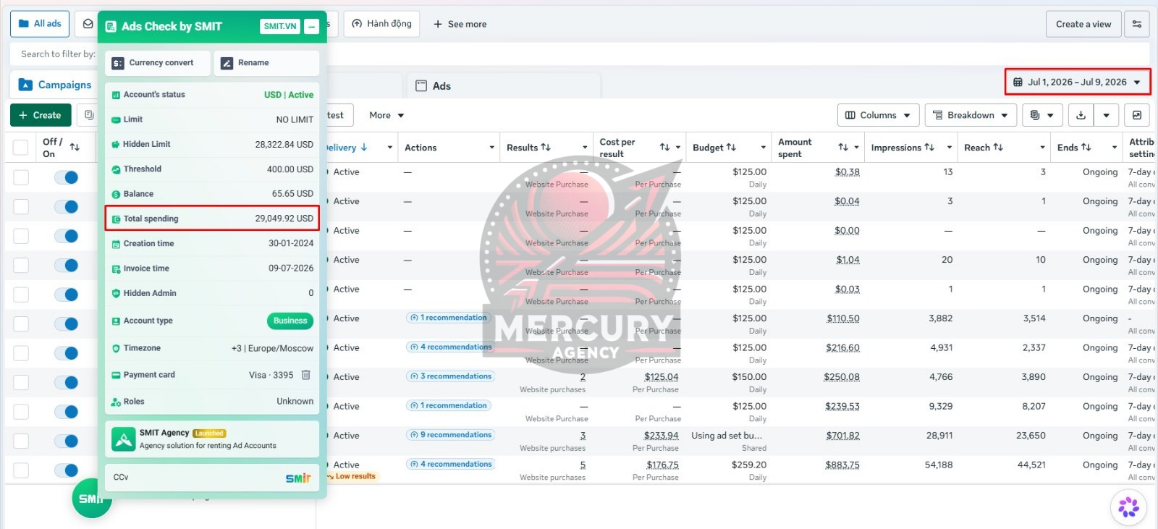This screenshot has width=1158, height=529.
Task: Click the export download icon
Action: pyautogui.click(x=1081, y=115)
